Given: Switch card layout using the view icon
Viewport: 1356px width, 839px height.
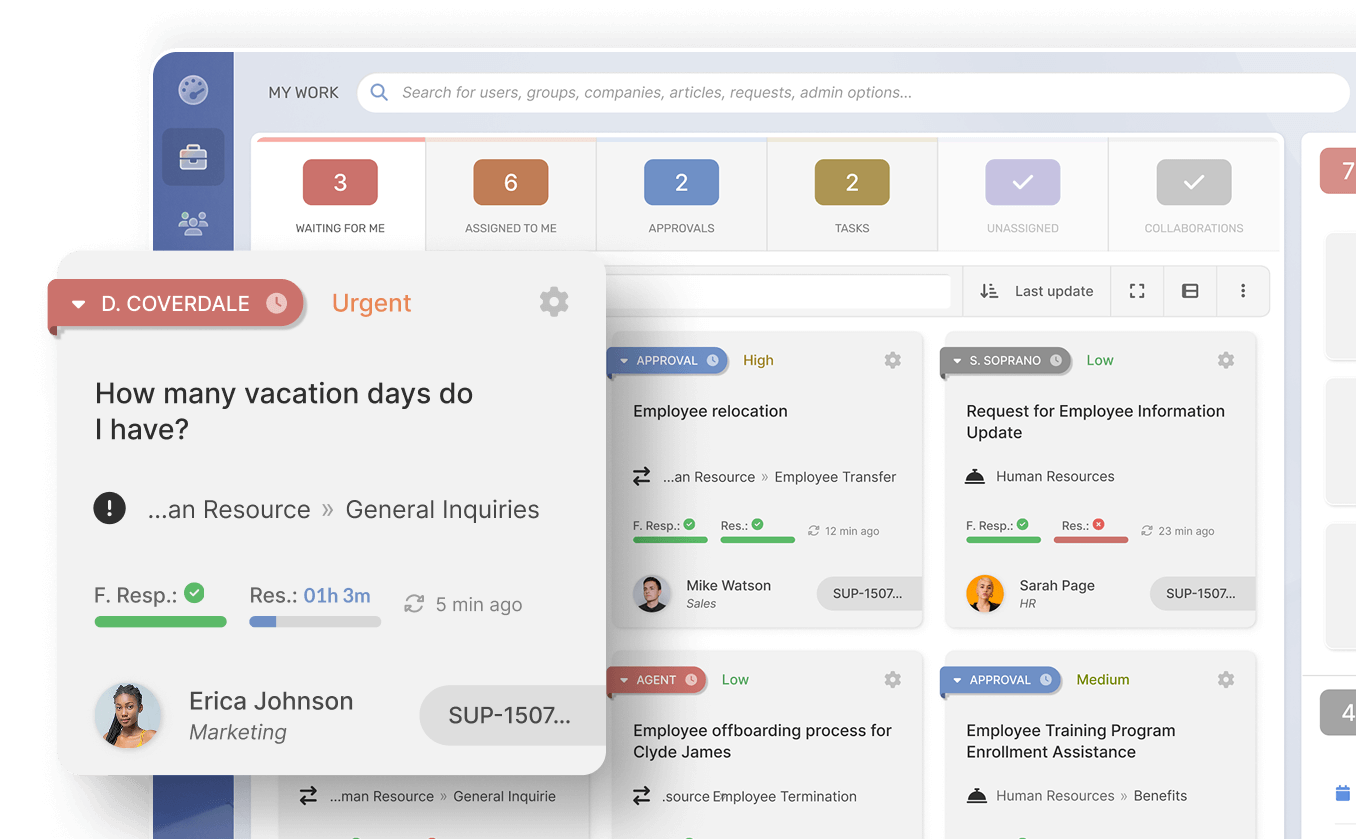Looking at the screenshot, I should point(1190,291).
